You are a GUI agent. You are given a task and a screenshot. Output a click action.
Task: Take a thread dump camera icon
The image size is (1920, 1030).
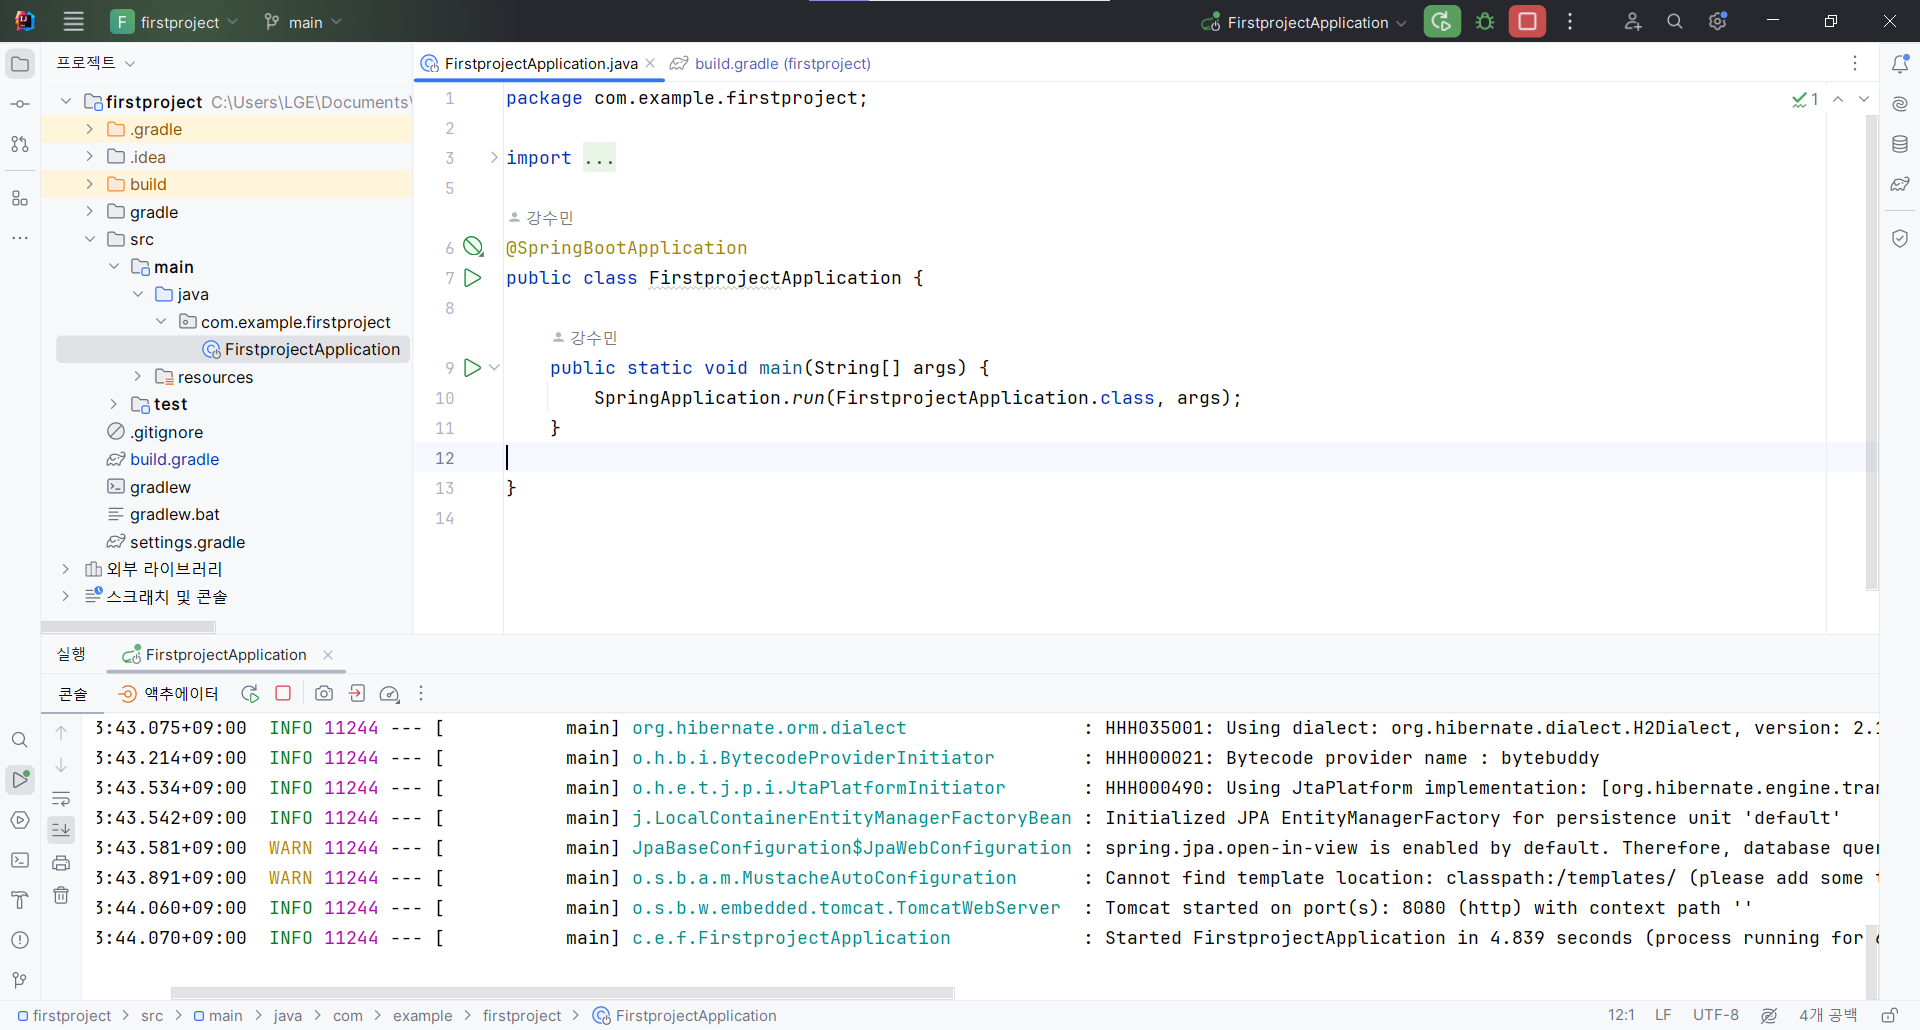(x=324, y=693)
